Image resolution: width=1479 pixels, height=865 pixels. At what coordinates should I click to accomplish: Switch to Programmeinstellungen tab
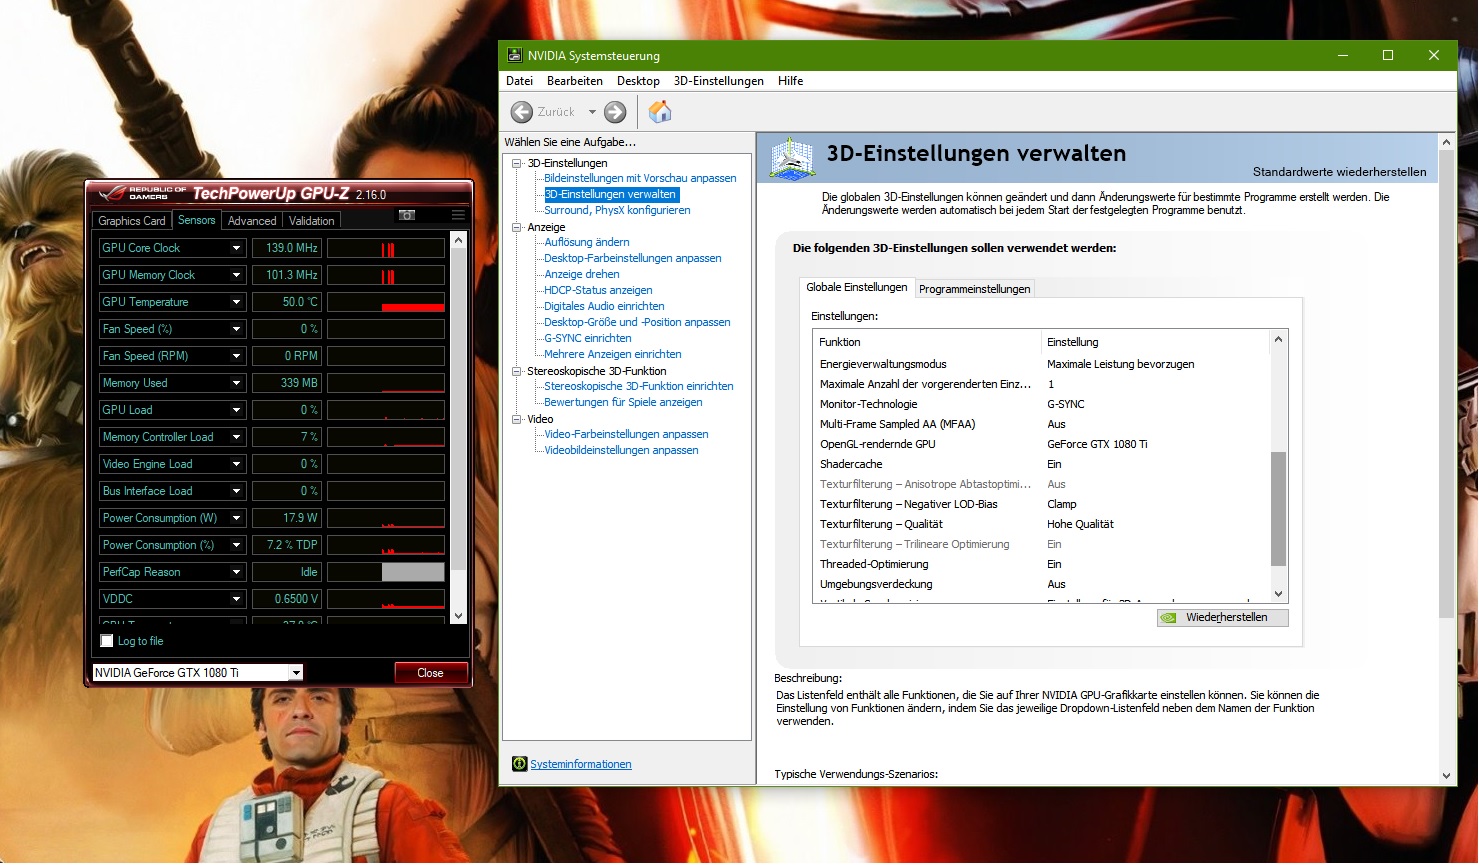[975, 289]
